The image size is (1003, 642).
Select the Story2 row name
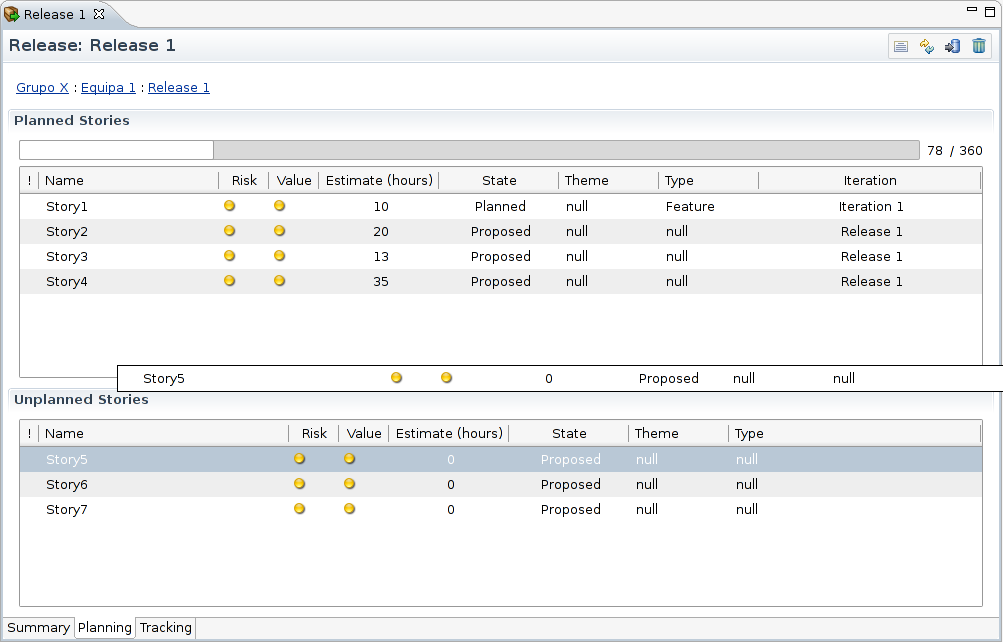[67, 231]
